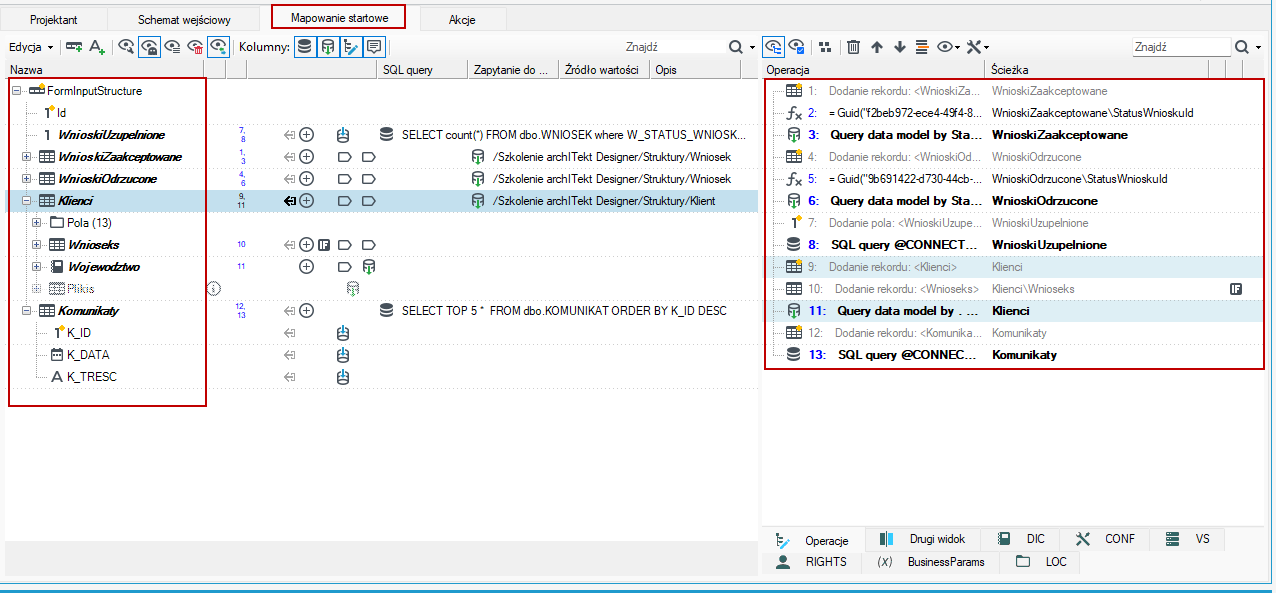The width and height of the screenshot is (1276, 593).
Task: Open the Edycja dropdown menu
Action: pyautogui.click(x=31, y=47)
